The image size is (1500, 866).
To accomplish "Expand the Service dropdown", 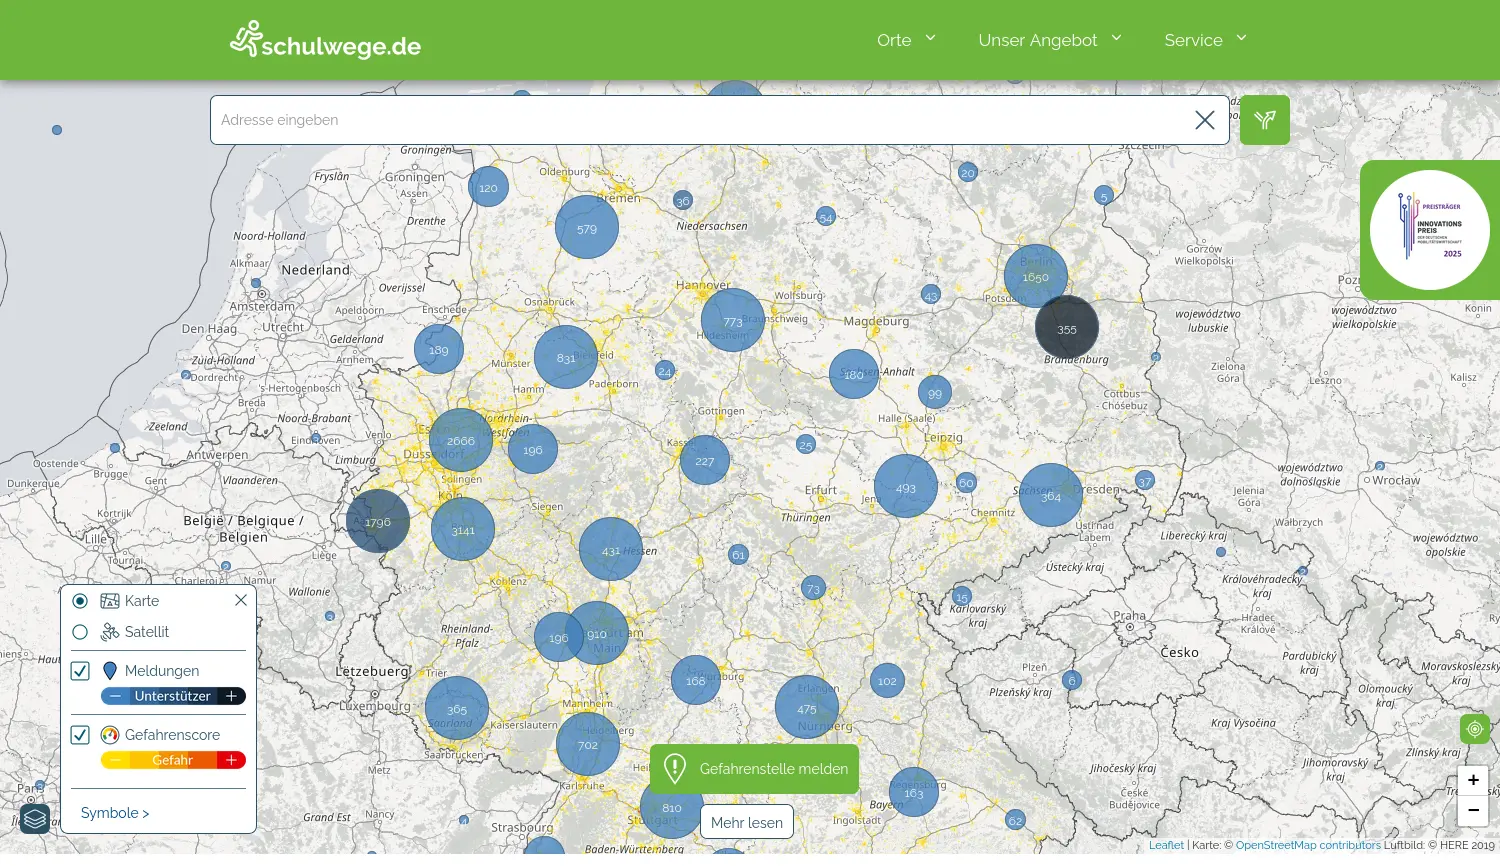I will click(x=1205, y=40).
